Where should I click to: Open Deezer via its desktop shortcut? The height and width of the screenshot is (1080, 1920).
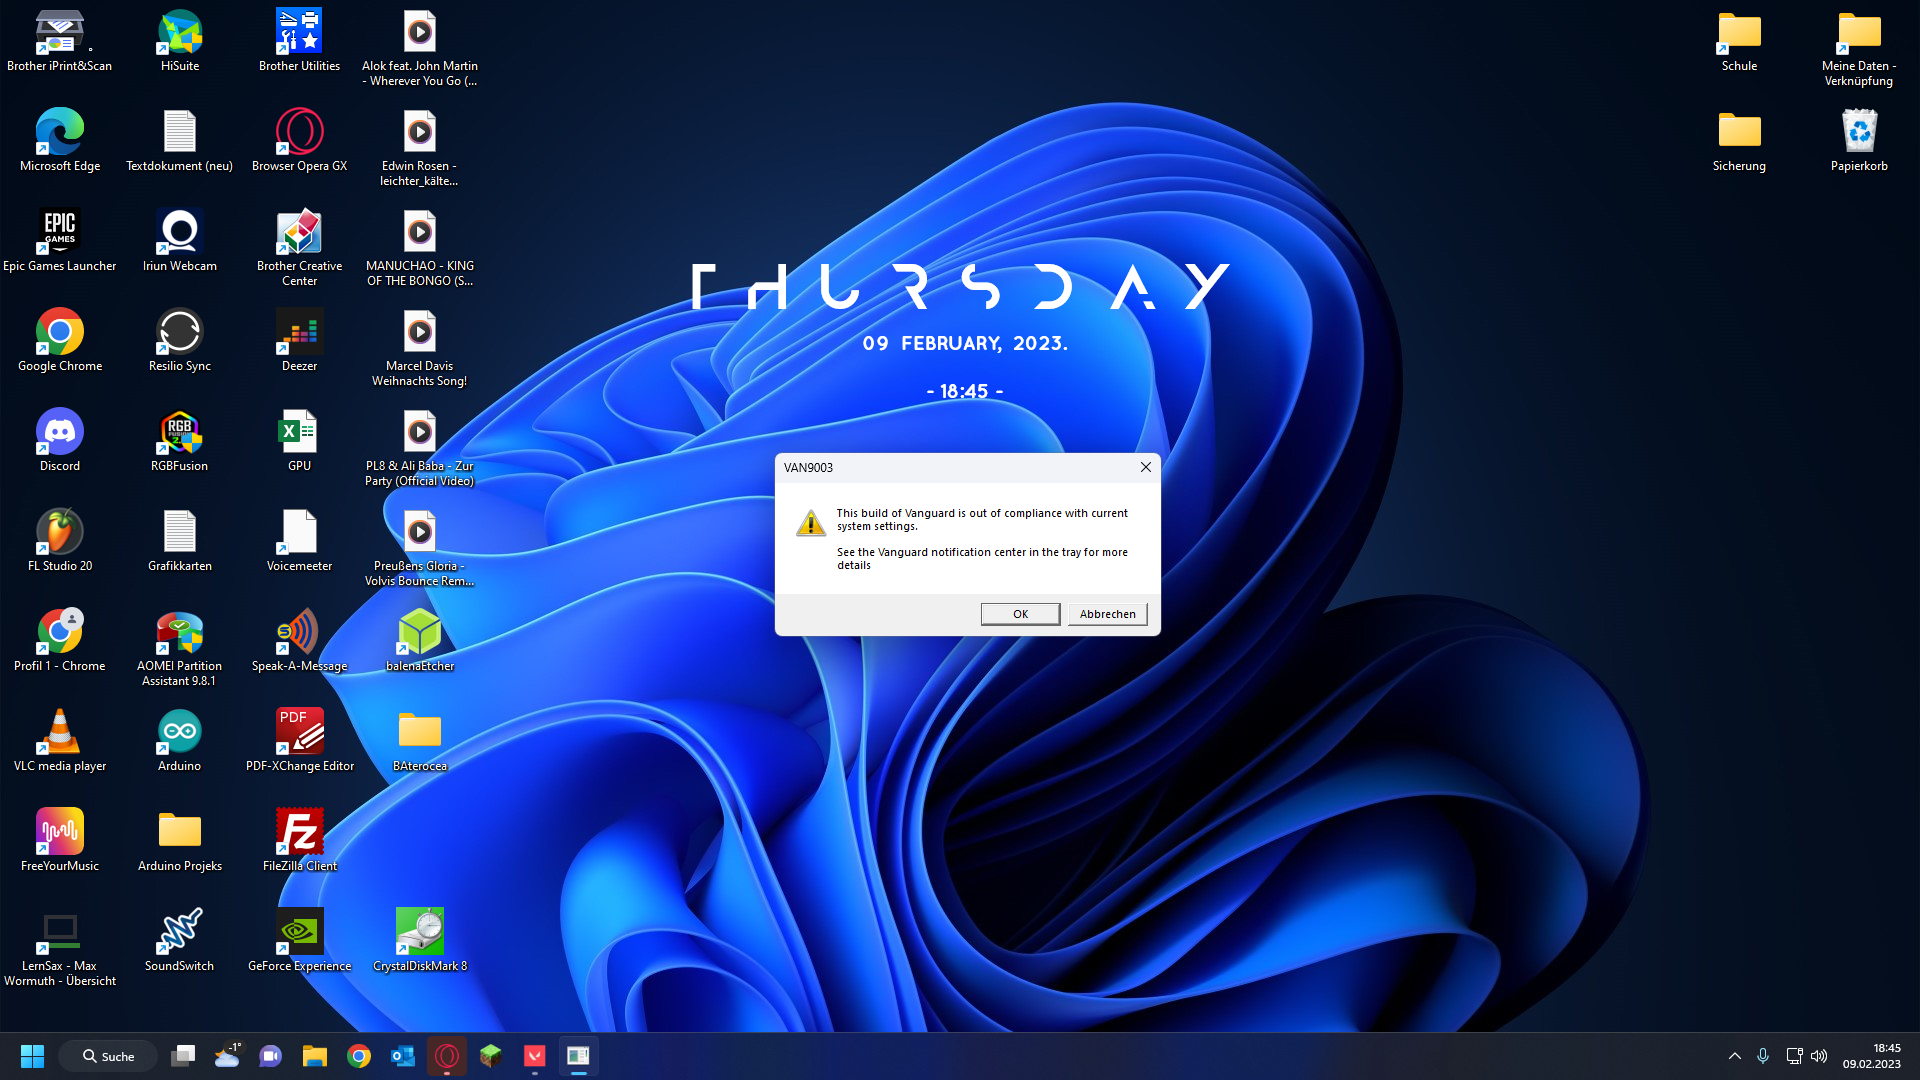[299, 332]
